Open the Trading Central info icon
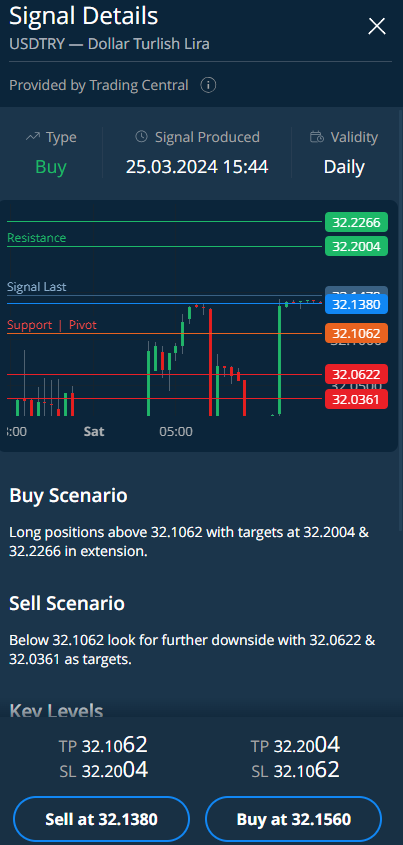The width and height of the screenshot is (403, 845). tap(209, 85)
